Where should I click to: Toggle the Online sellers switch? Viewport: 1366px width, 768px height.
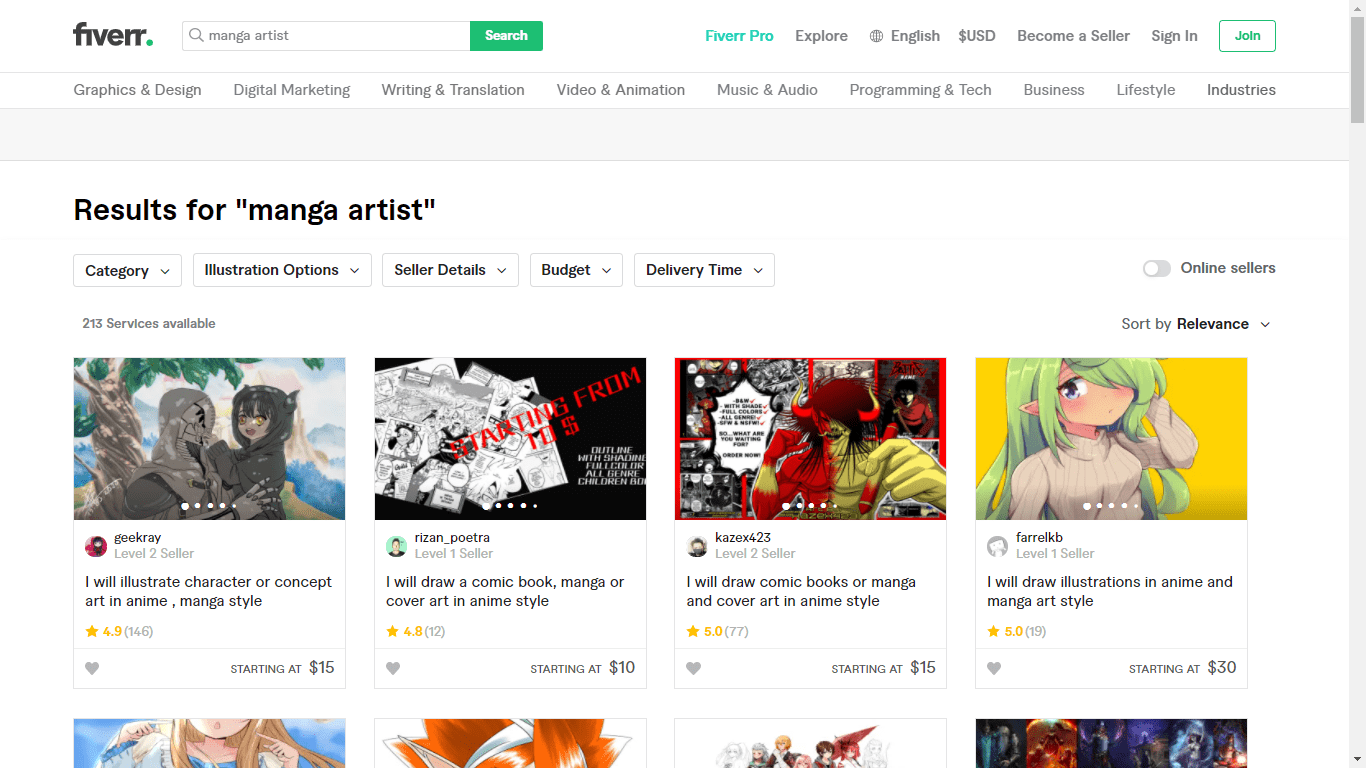(1157, 268)
